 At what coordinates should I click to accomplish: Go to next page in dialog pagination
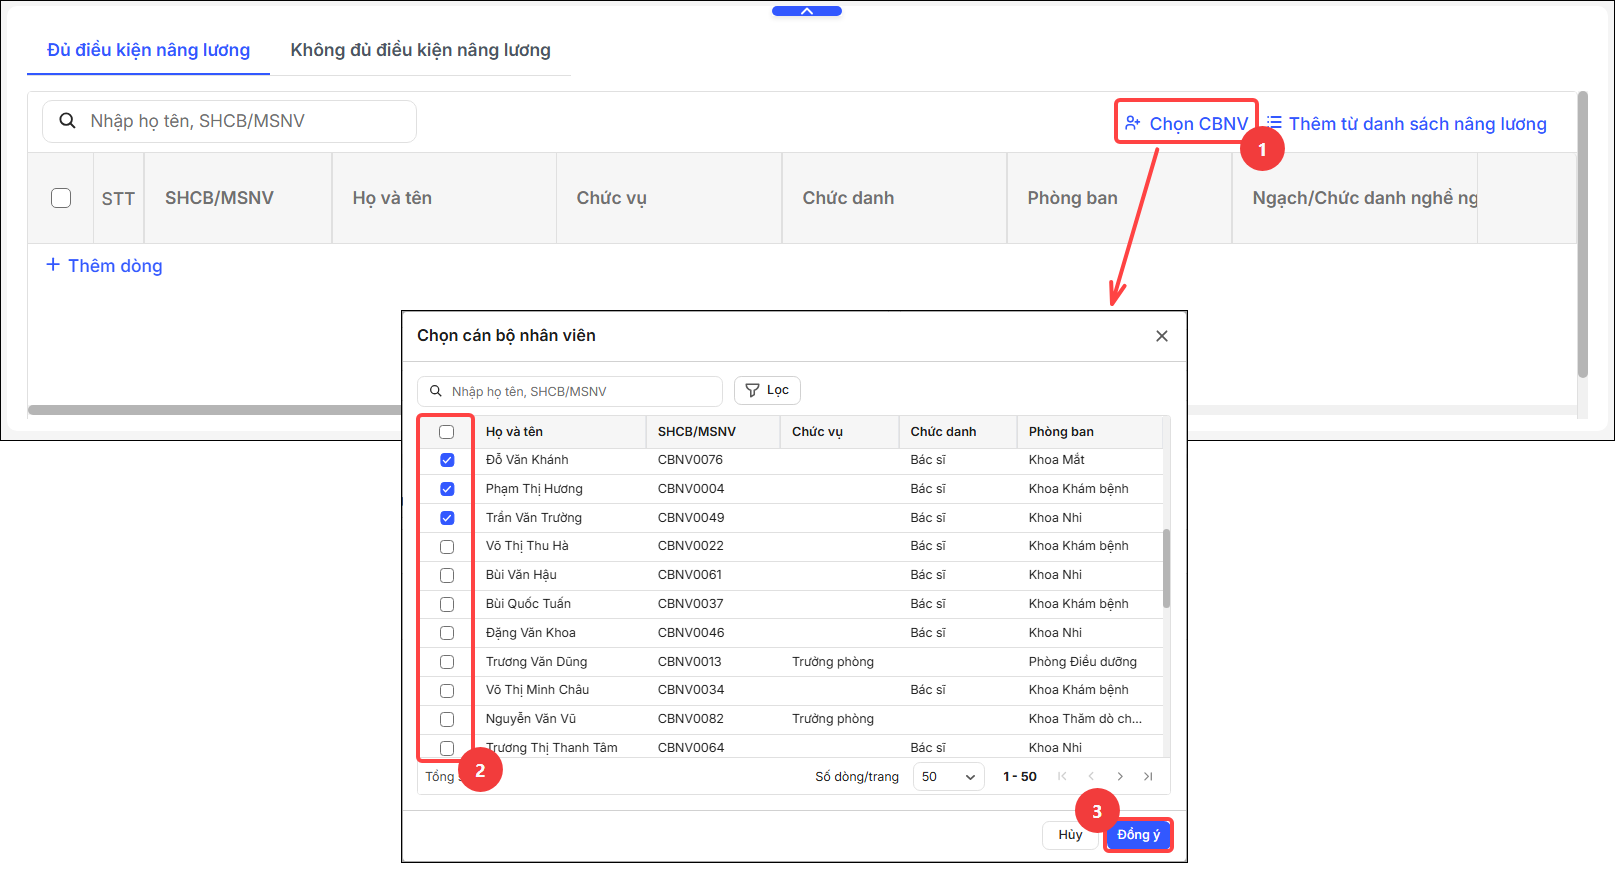coord(1120,776)
